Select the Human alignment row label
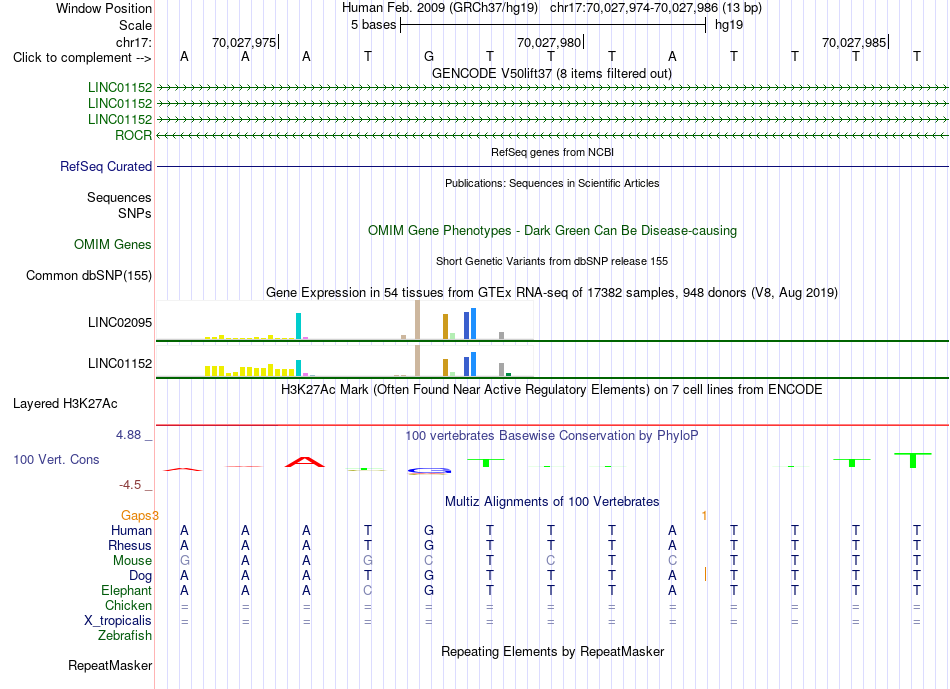 [x=131, y=530]
